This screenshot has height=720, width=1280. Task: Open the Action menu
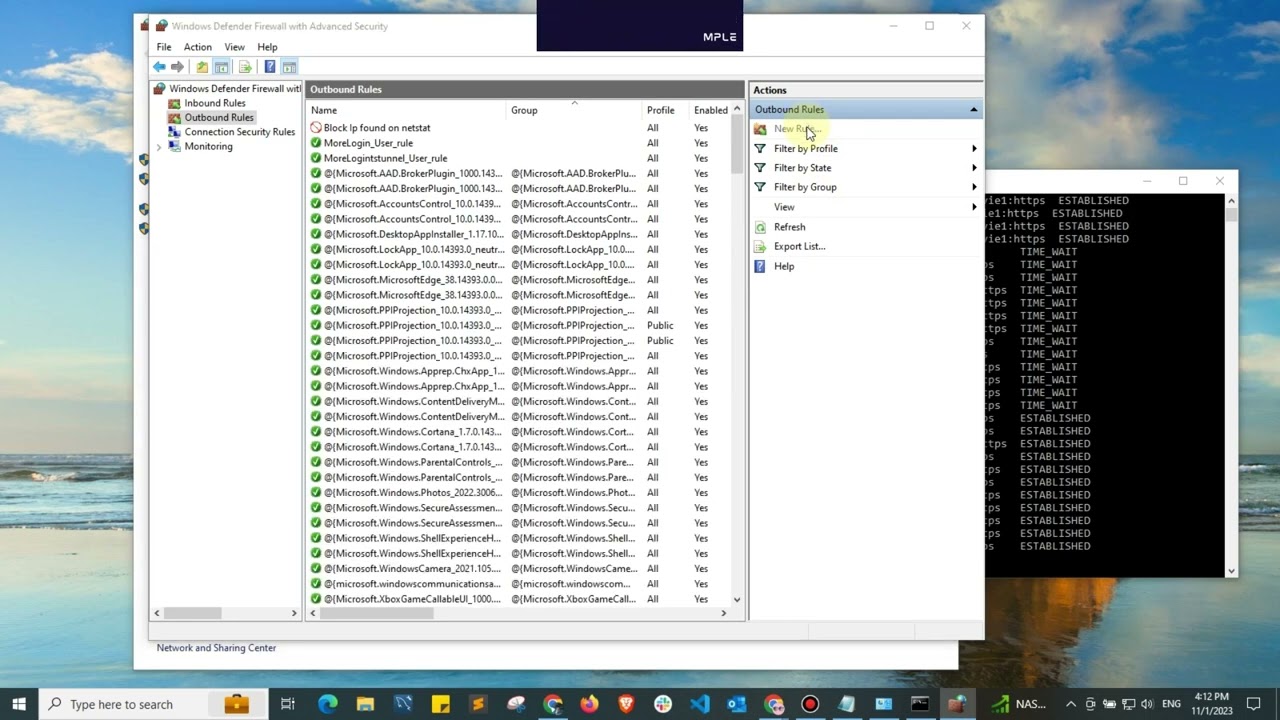coord(197,47)
